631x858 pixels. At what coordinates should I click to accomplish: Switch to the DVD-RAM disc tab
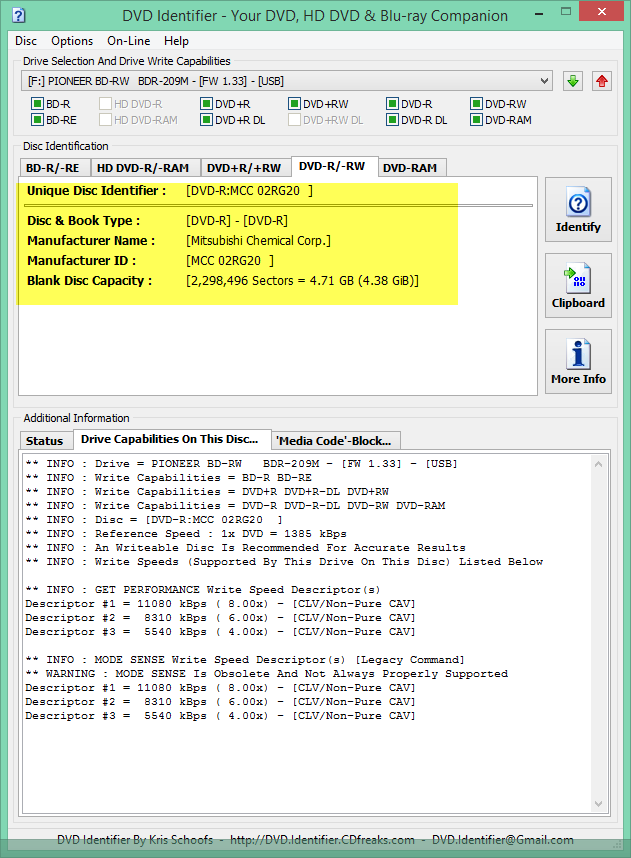pyautogui.click(x=410, y=168)
